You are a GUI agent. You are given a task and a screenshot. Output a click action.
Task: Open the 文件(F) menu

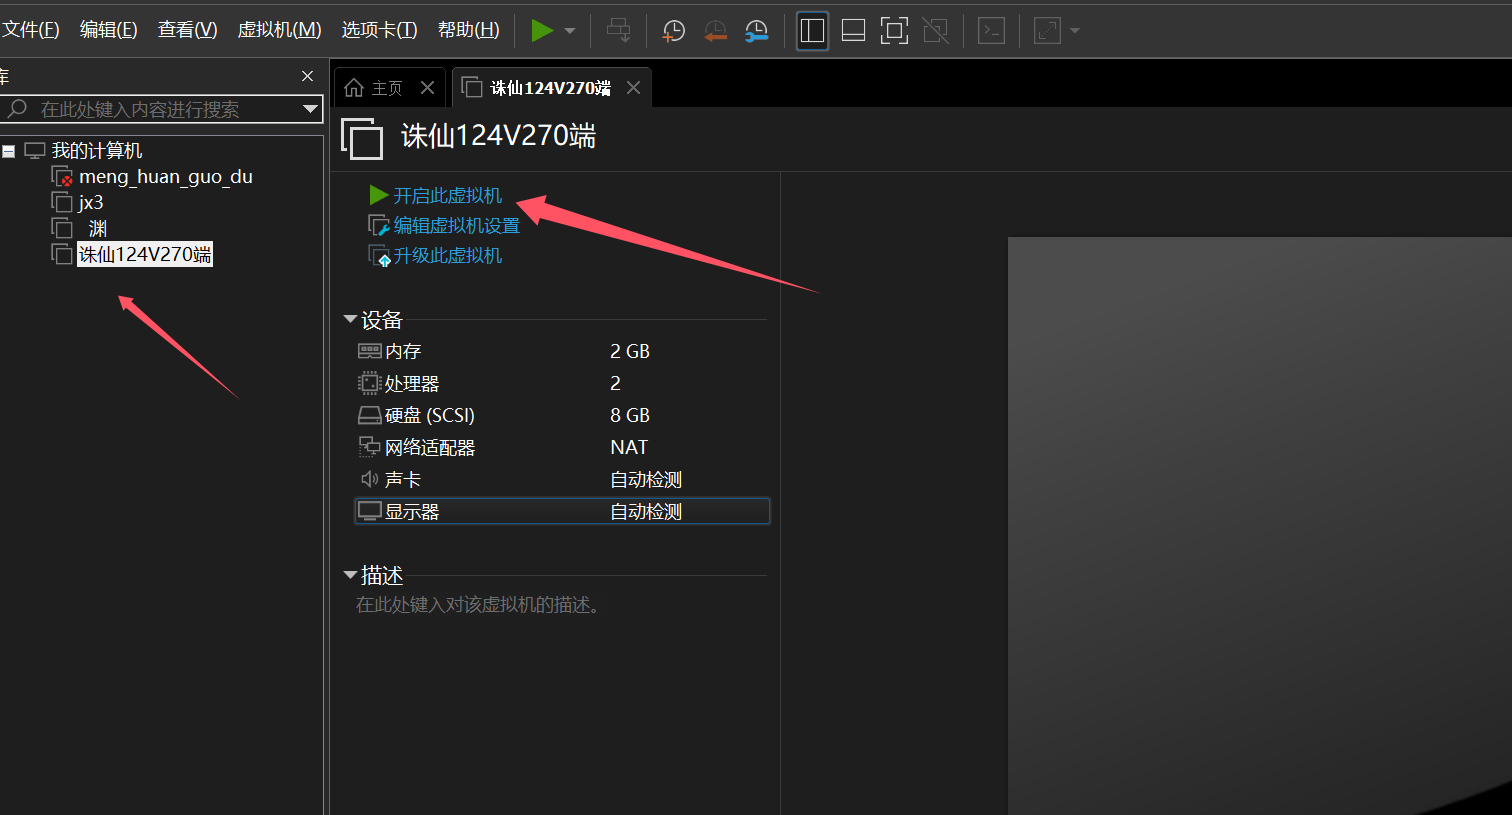pos(31,30)
